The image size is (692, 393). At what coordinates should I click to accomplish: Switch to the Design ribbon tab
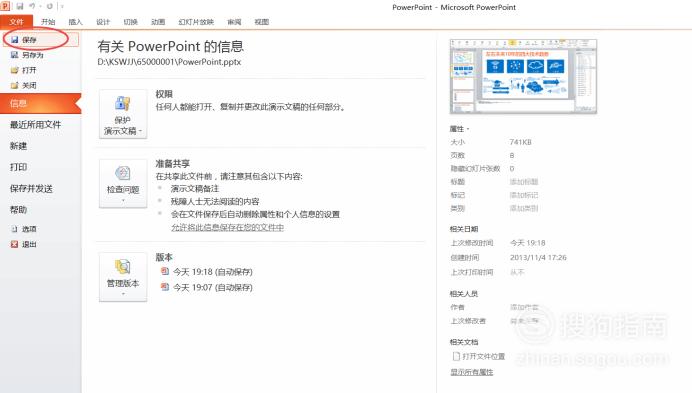tap(103, 22)
